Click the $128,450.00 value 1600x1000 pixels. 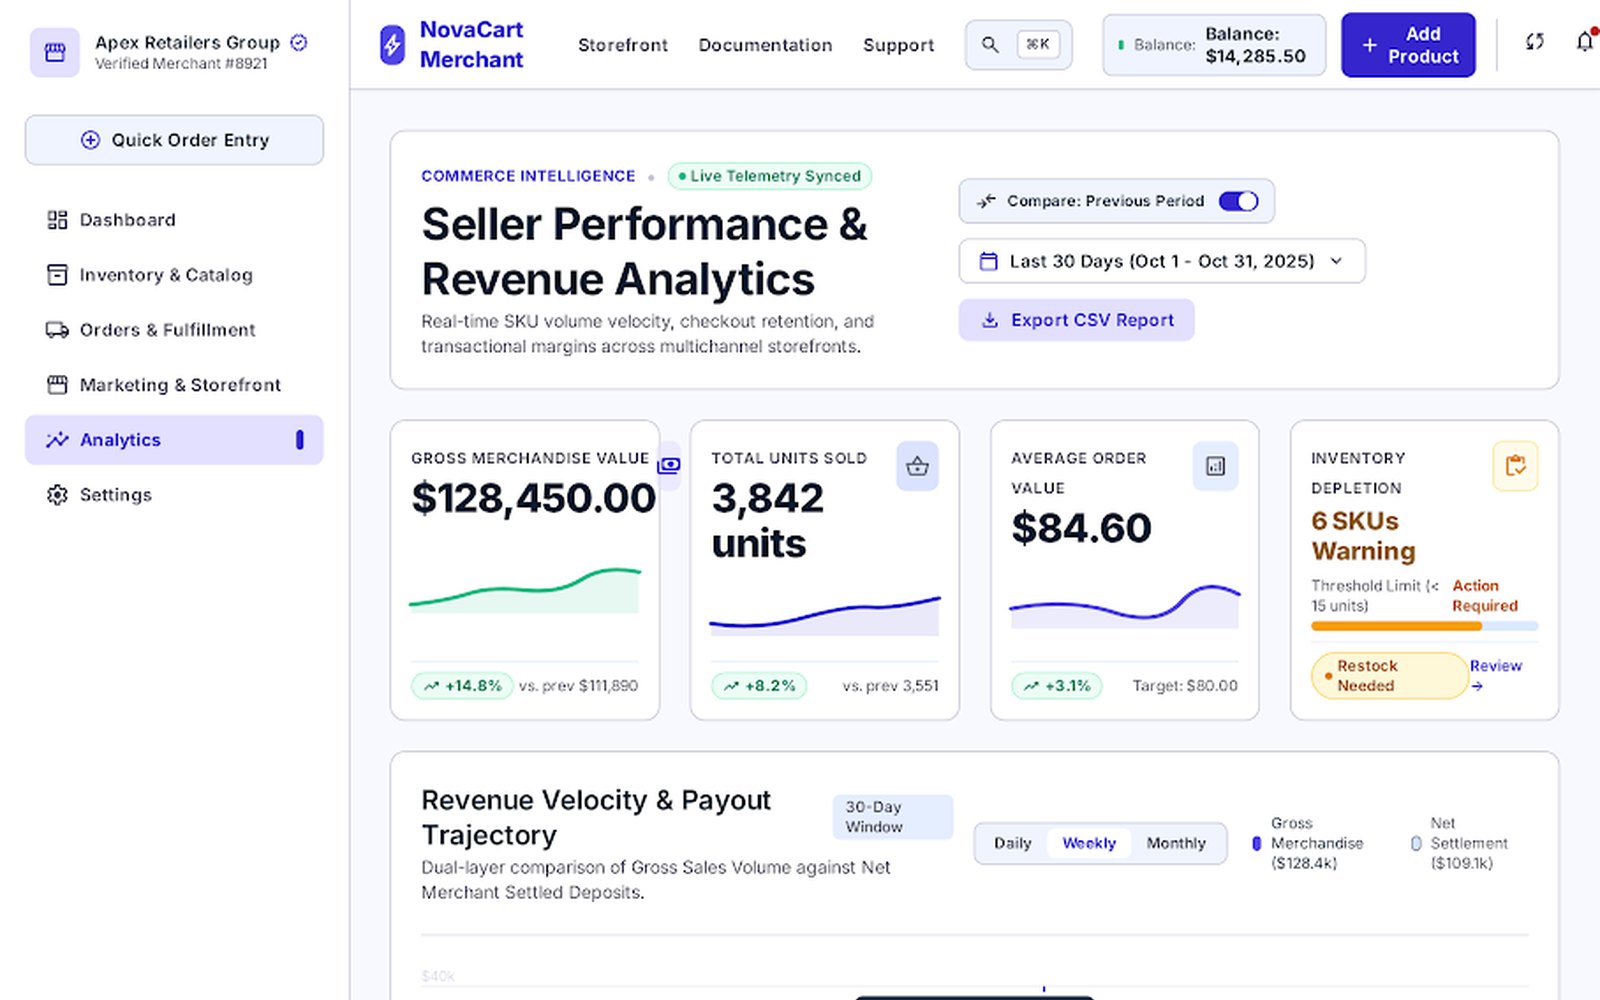(533, 498)
